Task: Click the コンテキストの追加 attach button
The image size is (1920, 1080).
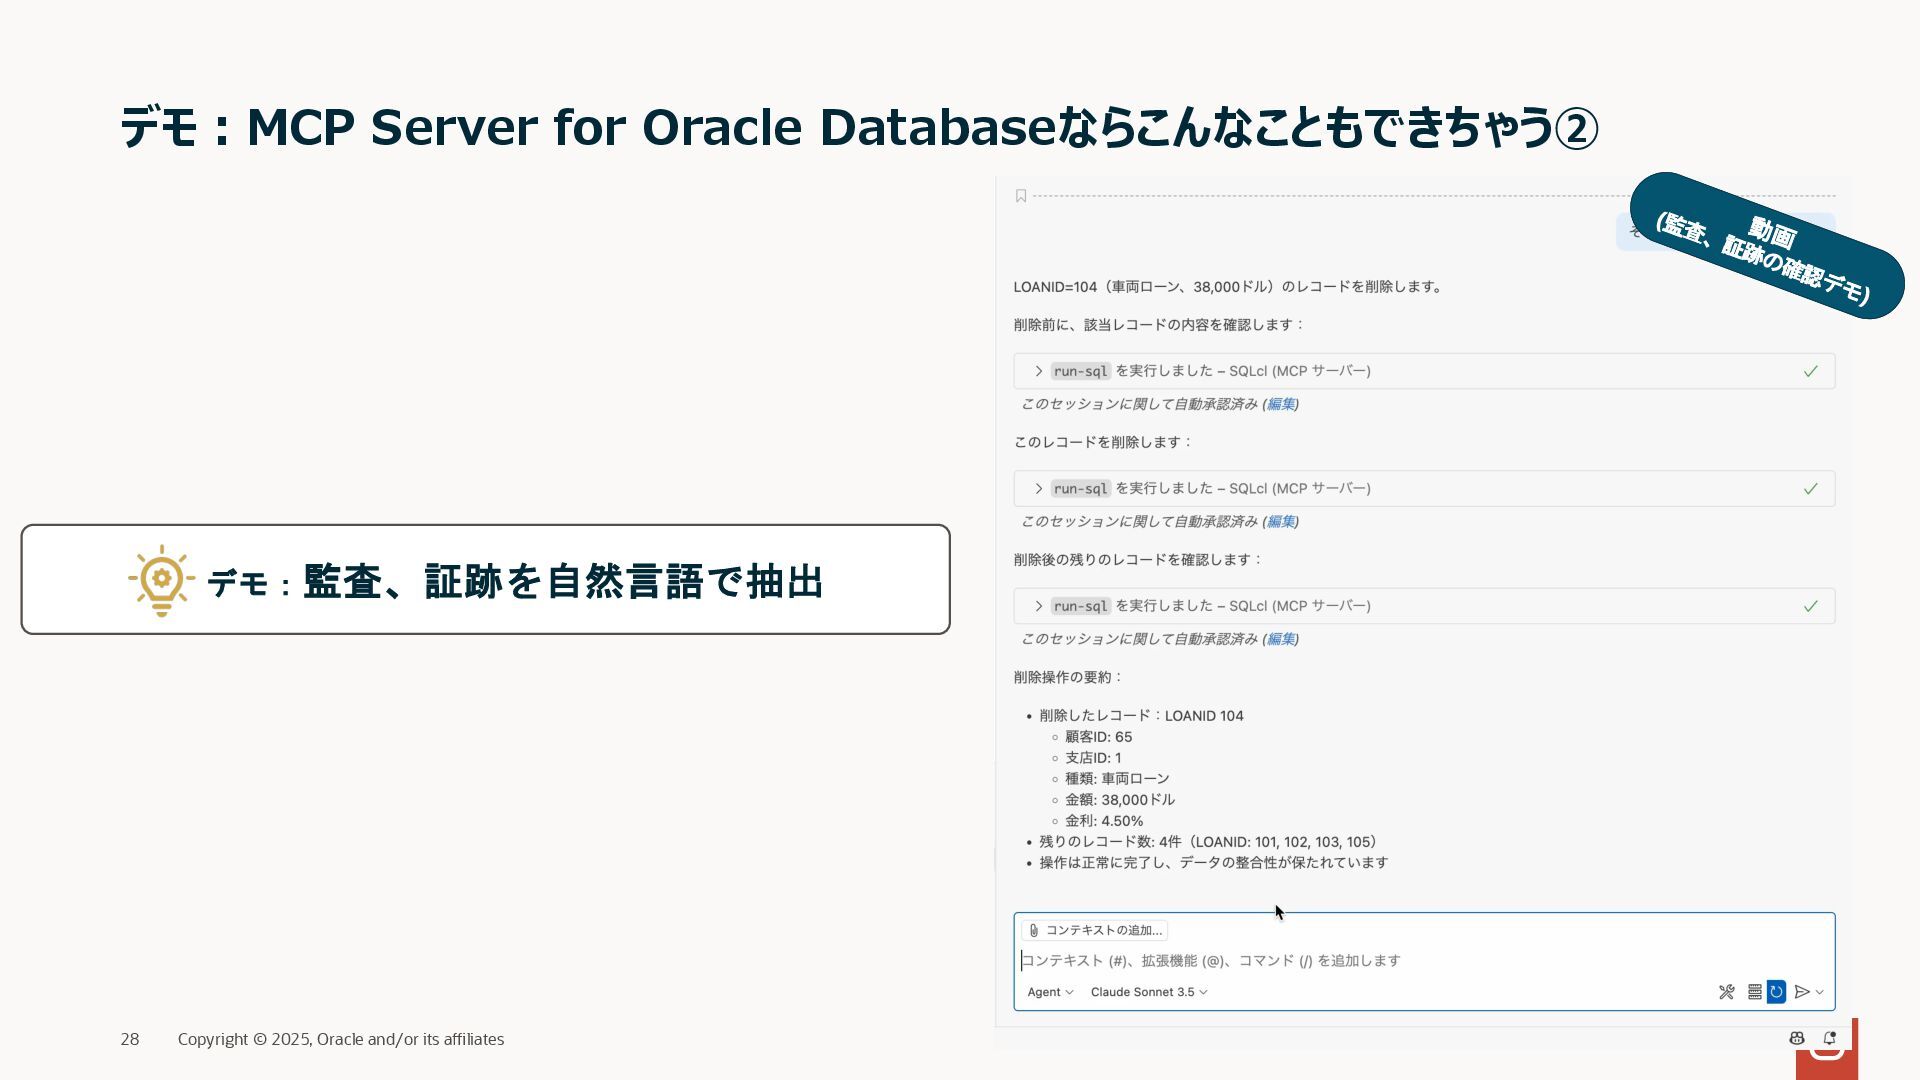Action: 1095,930
